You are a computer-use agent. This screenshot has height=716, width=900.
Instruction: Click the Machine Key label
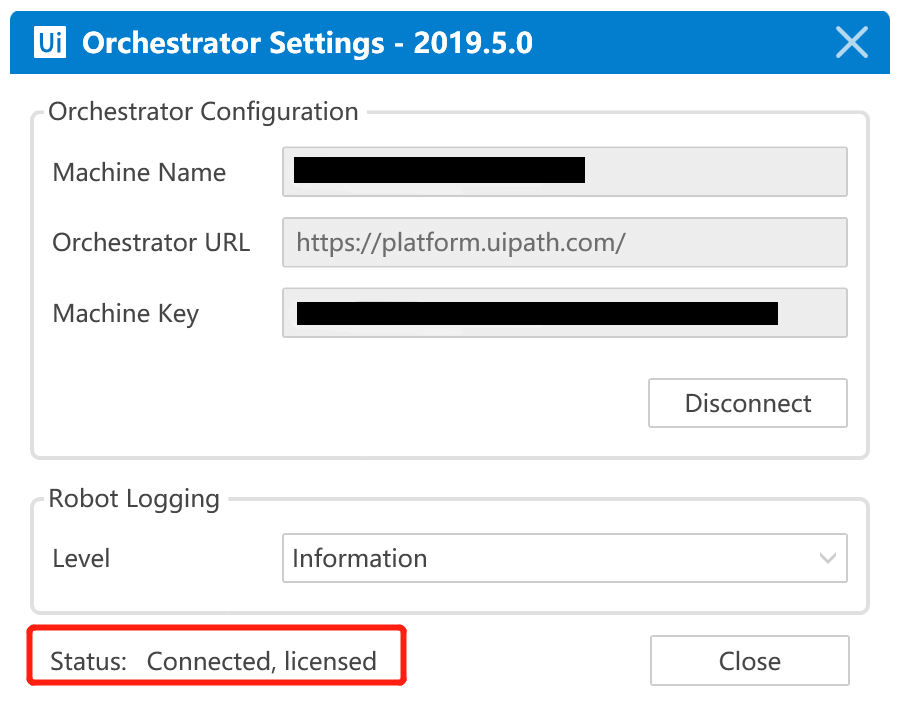(126, 314)
